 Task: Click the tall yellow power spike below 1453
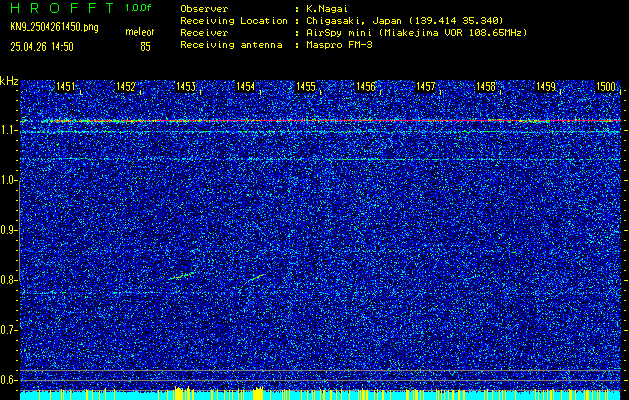click(x=179, y=392)
